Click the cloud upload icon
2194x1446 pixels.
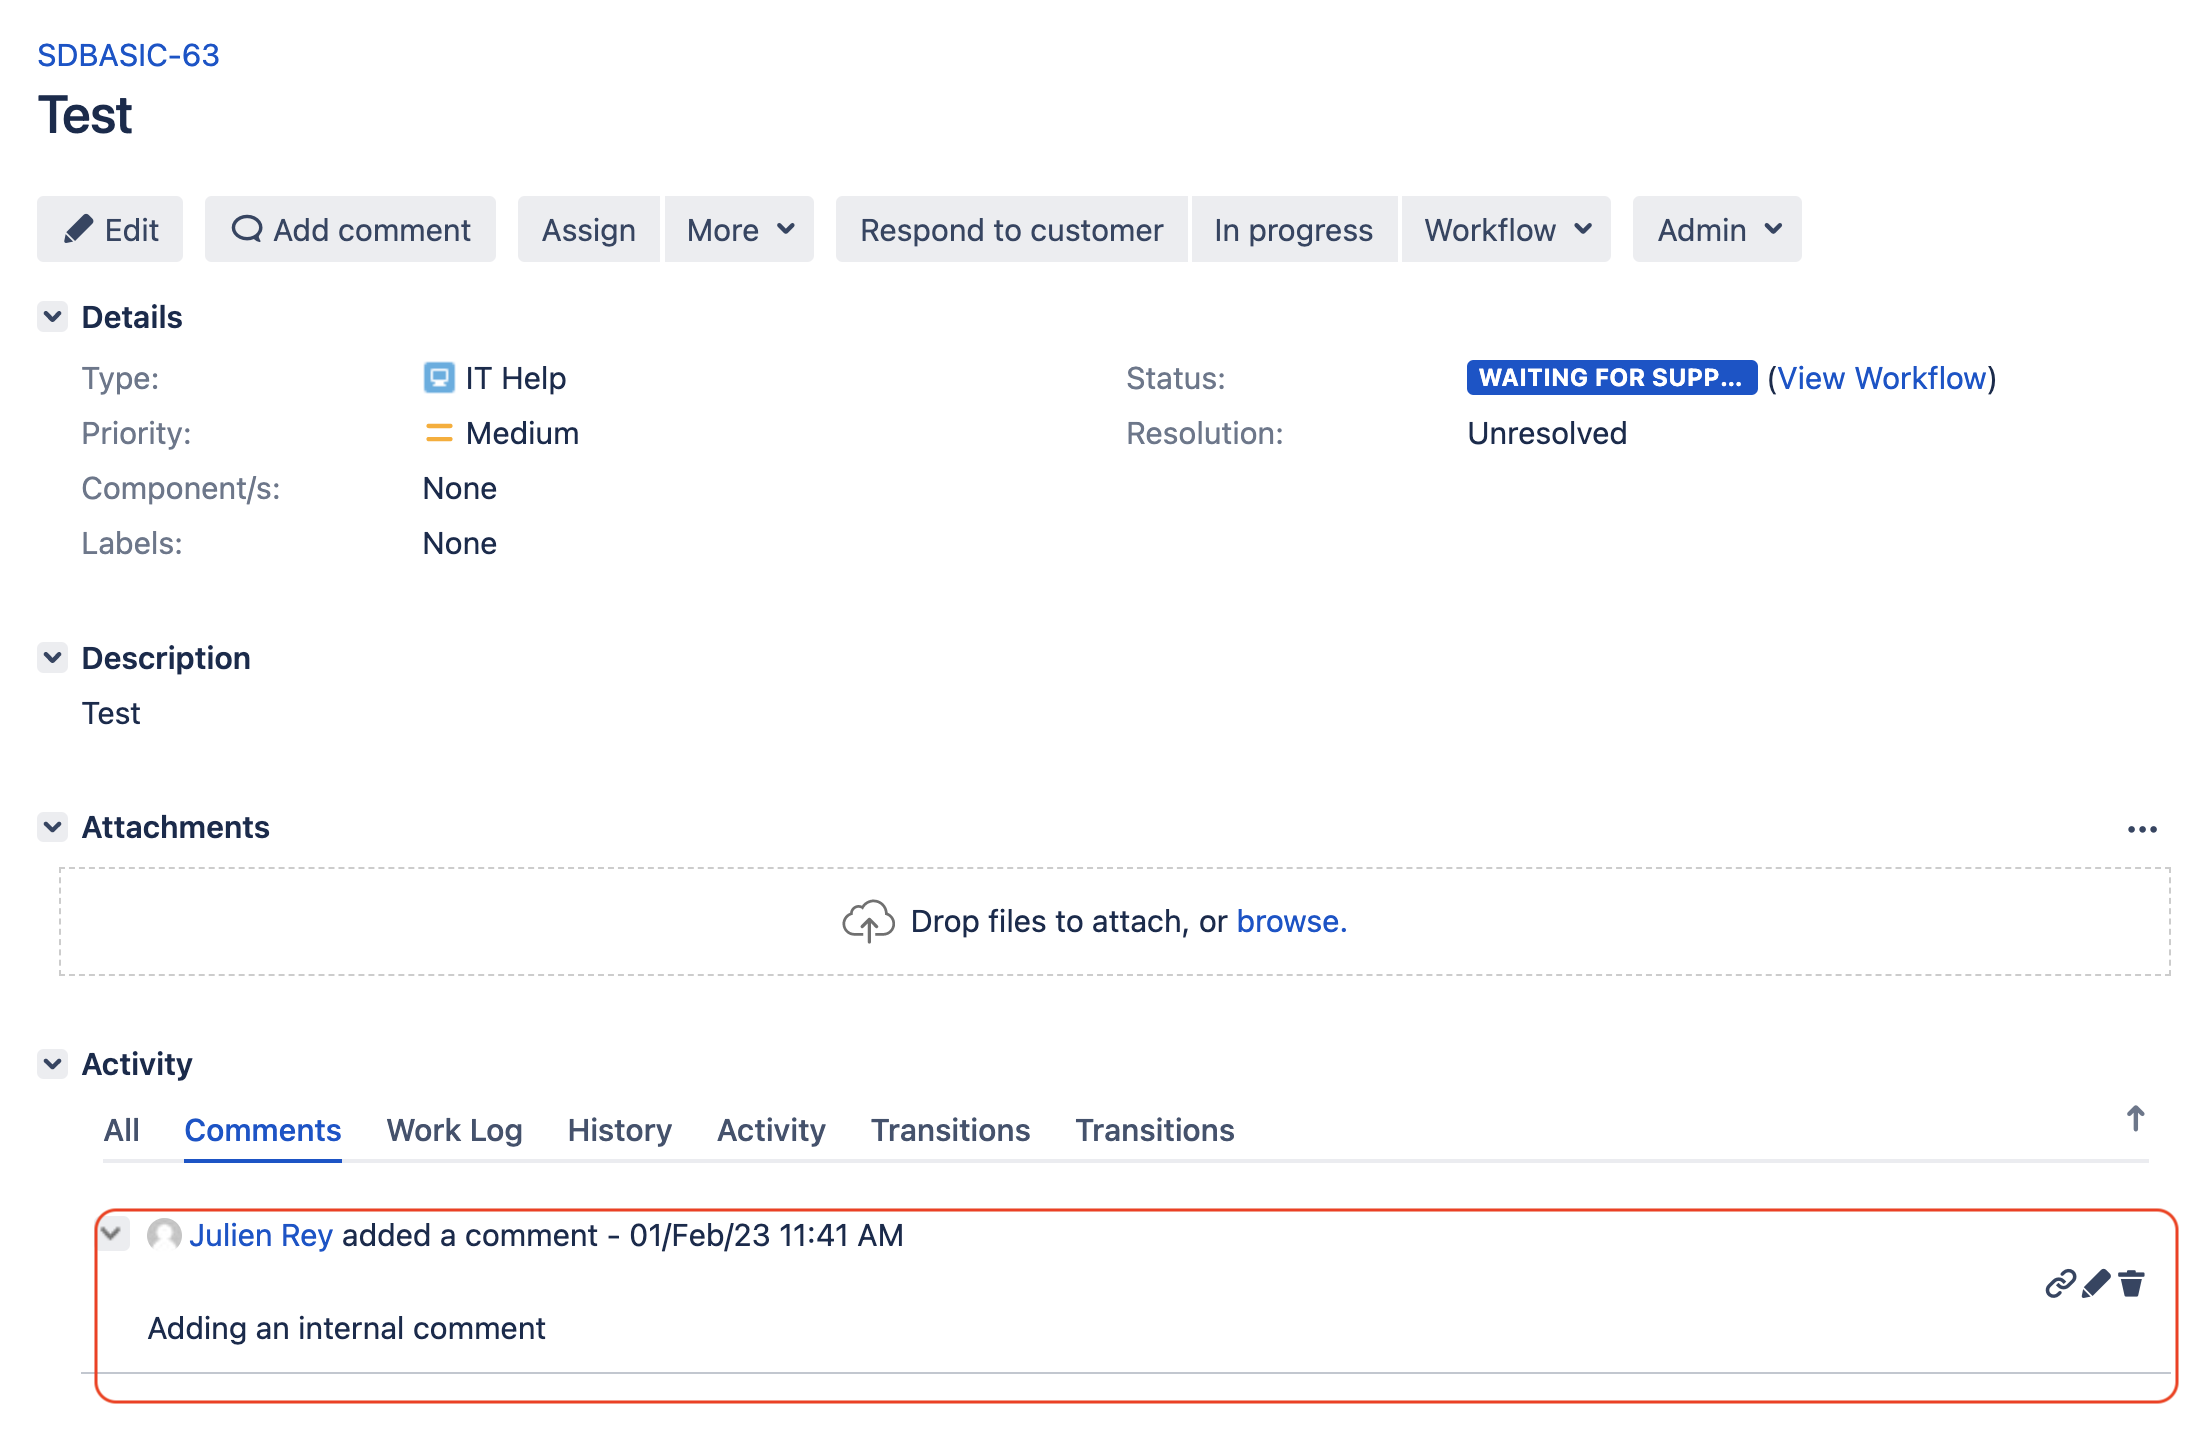coord(867,921)
